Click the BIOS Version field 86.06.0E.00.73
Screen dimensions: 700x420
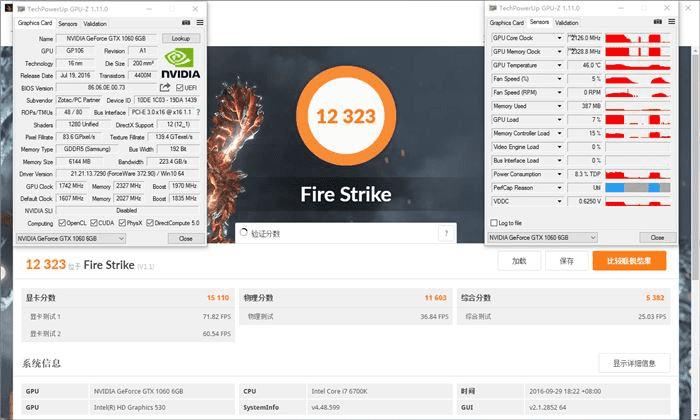(106, 87)
